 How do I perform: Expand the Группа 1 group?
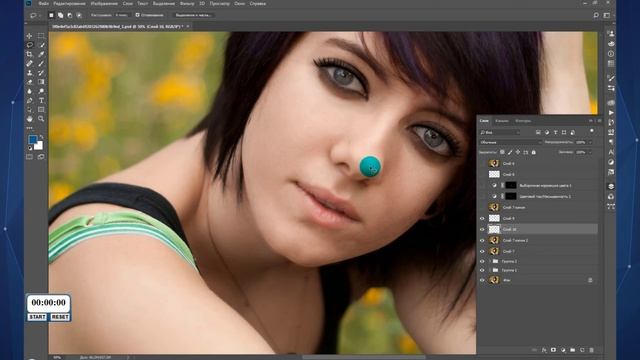tap(489, 270)
